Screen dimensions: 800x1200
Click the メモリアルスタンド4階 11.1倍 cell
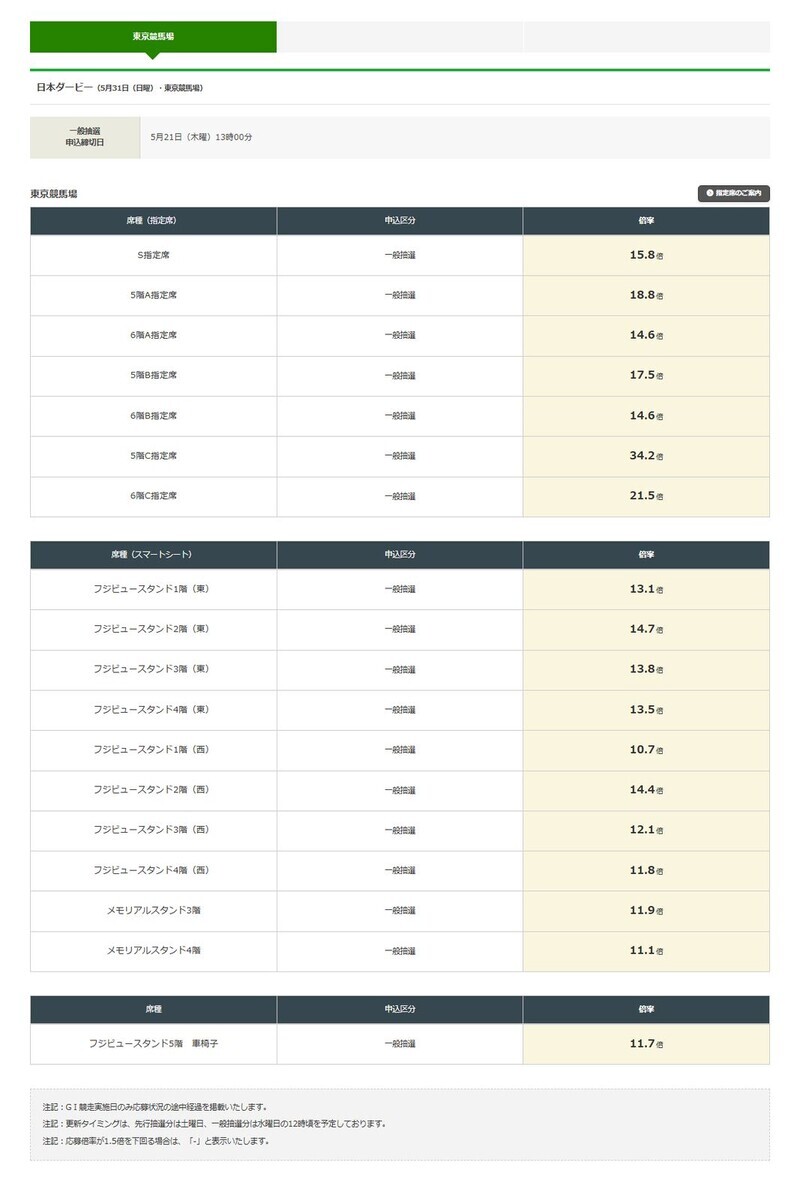point(646,950)
